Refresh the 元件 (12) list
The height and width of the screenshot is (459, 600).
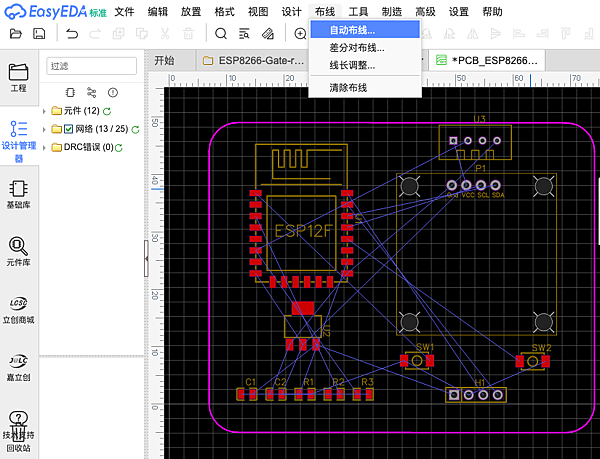107,111
